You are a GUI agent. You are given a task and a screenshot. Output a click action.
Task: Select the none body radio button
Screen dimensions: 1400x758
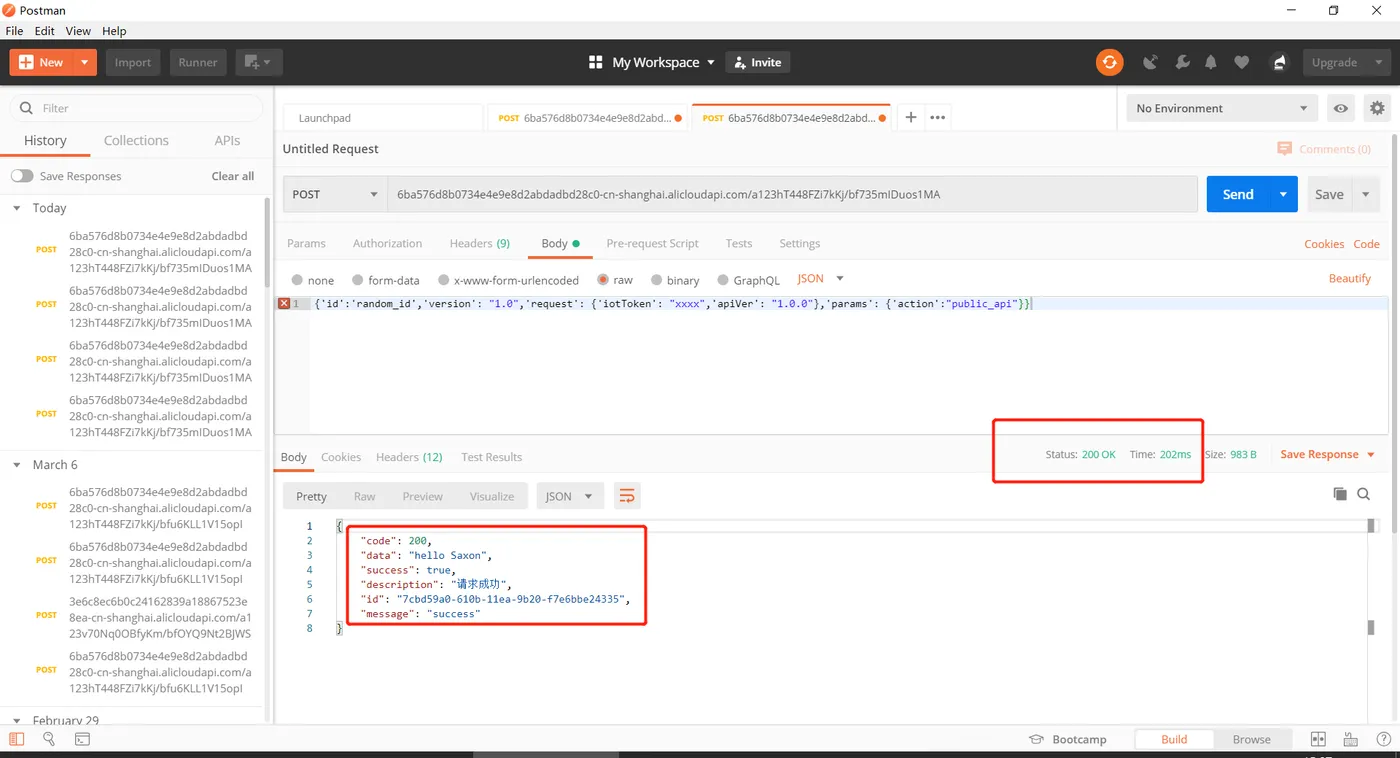[x=297, y=280]
